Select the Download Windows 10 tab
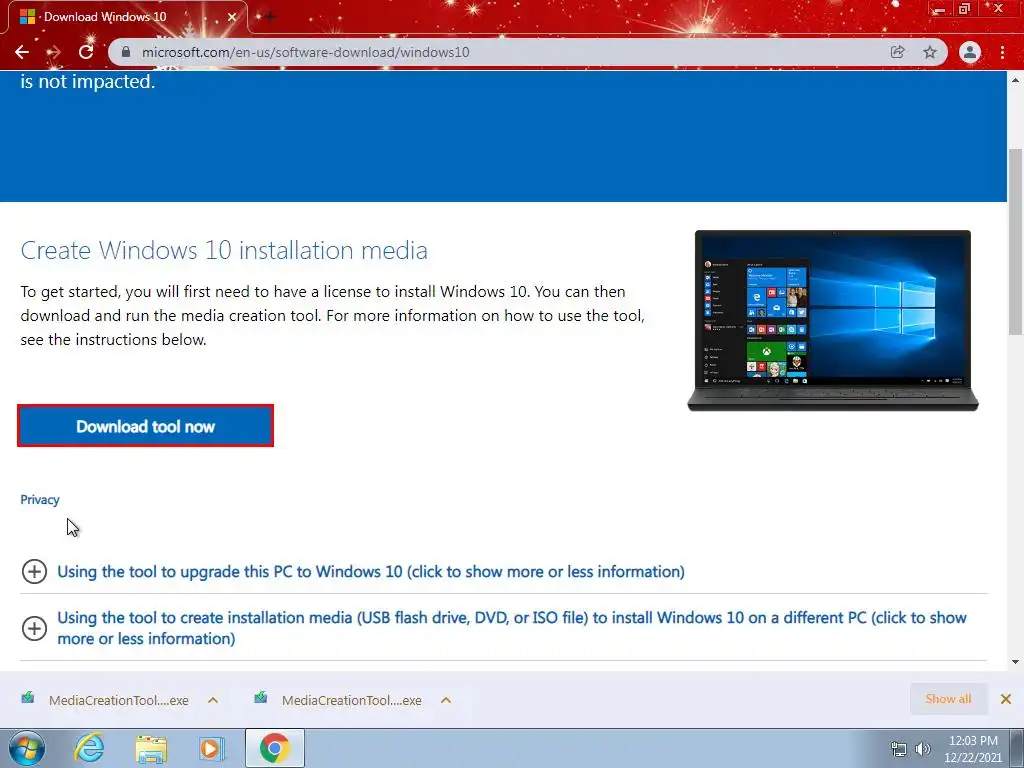 tap(127, 17)
